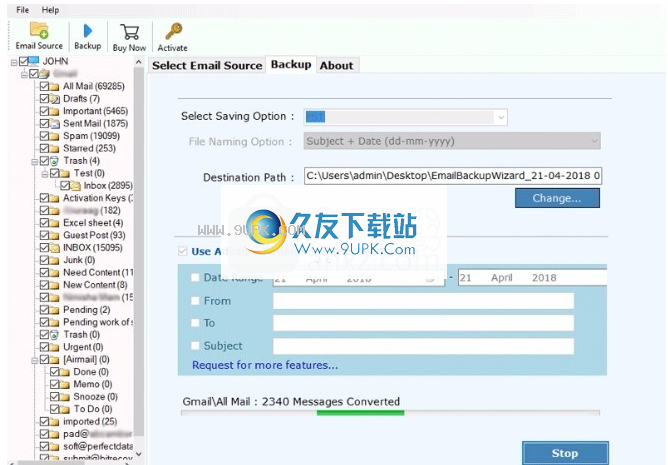Switch to the Backup tab

(291, 64)
